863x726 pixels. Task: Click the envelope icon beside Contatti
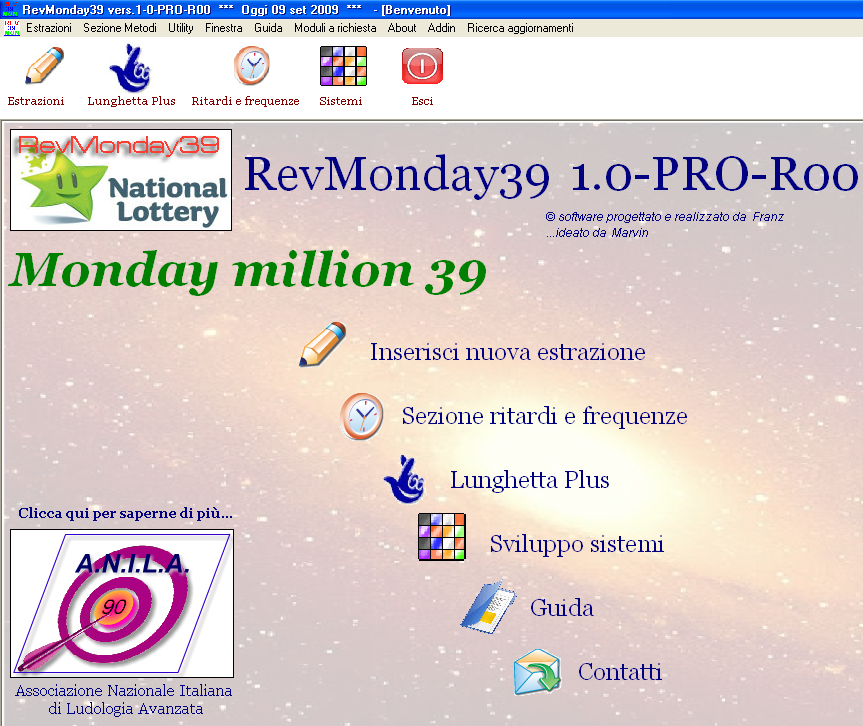pyautogui.click(x=537, y=672)
